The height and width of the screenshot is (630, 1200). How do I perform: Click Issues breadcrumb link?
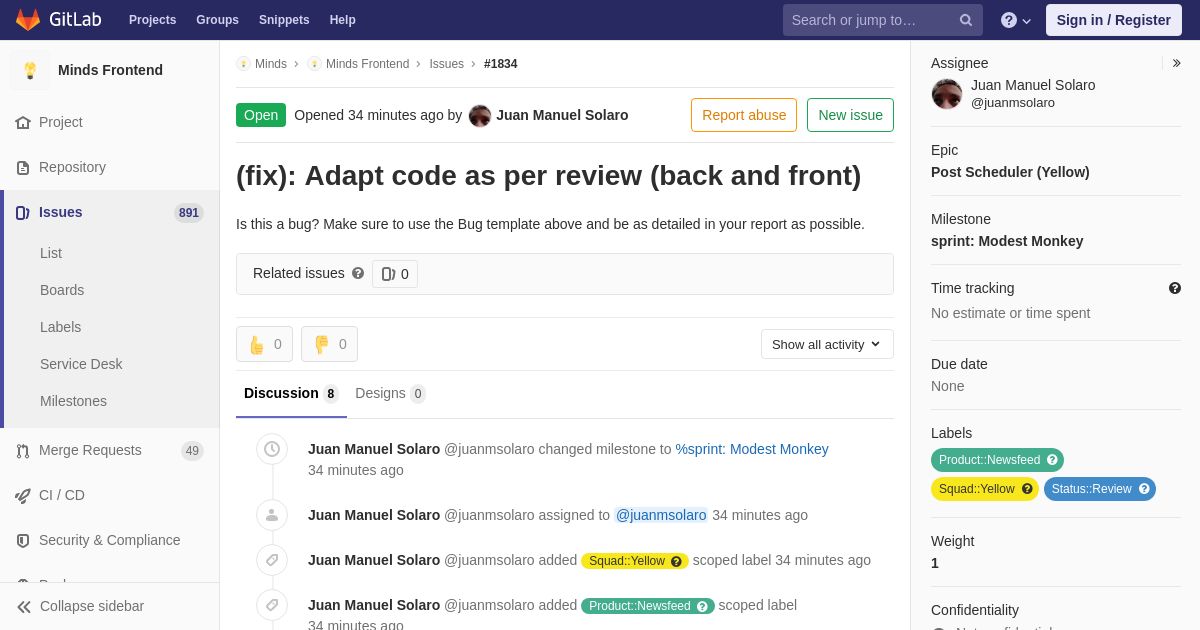[446, 64]
